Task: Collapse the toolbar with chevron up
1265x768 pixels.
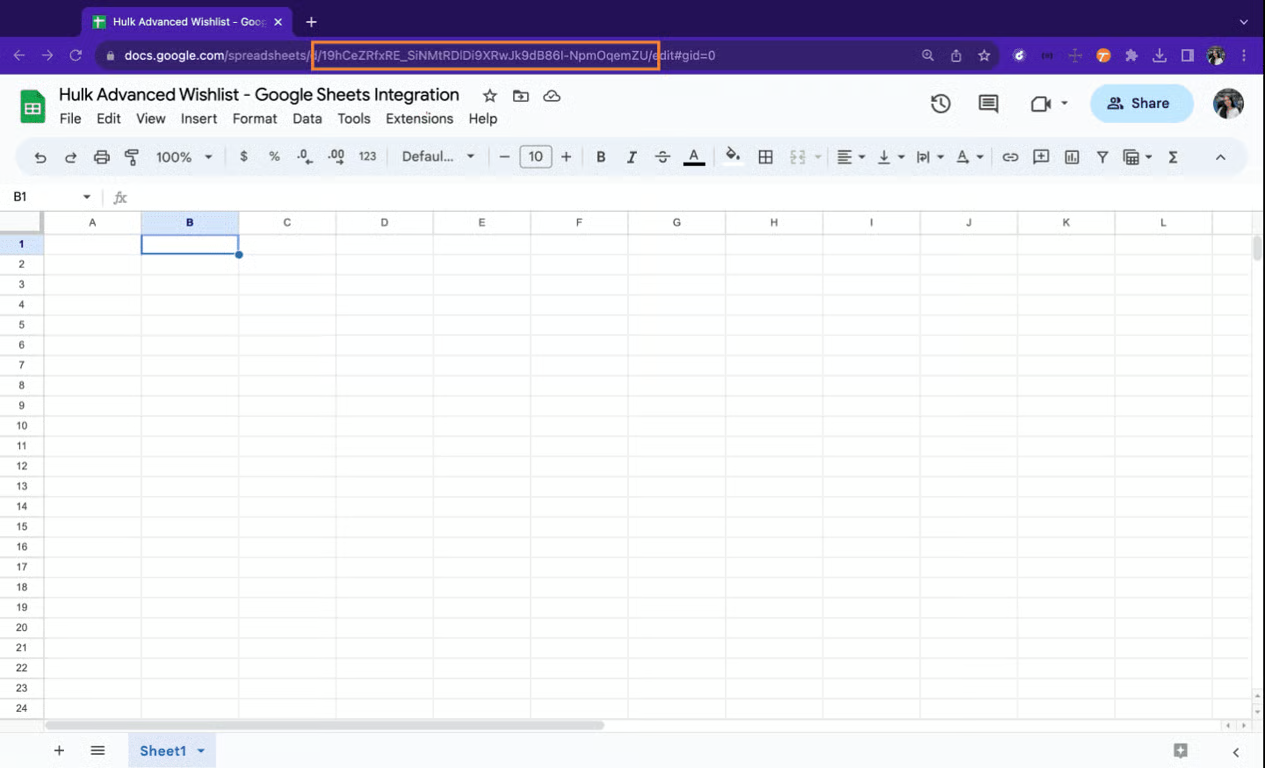Action: [1220, 157]
